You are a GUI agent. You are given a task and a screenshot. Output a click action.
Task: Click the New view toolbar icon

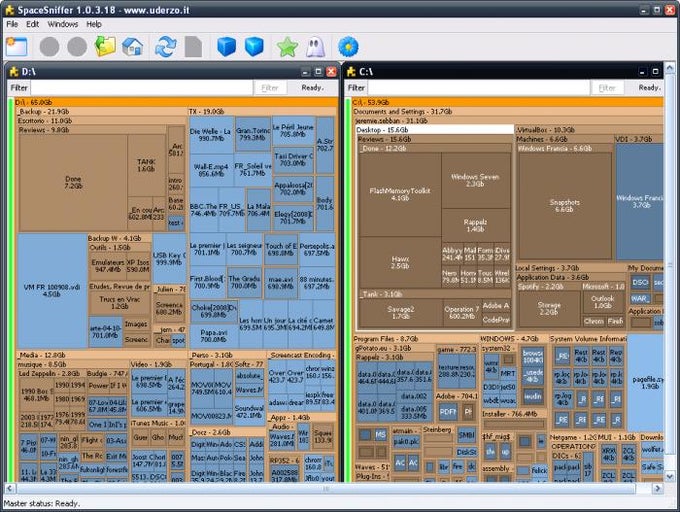coord(17,46)
